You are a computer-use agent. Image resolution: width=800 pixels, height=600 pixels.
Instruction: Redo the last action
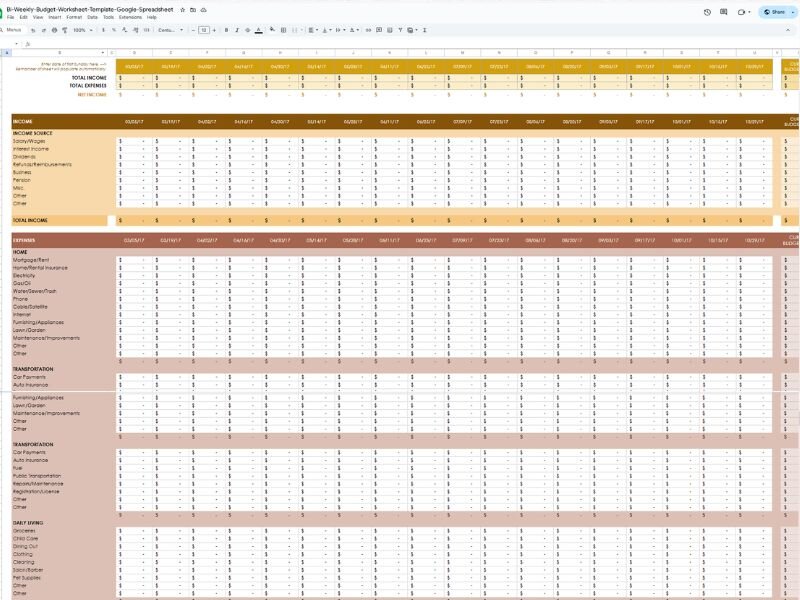tap(43, 30)
